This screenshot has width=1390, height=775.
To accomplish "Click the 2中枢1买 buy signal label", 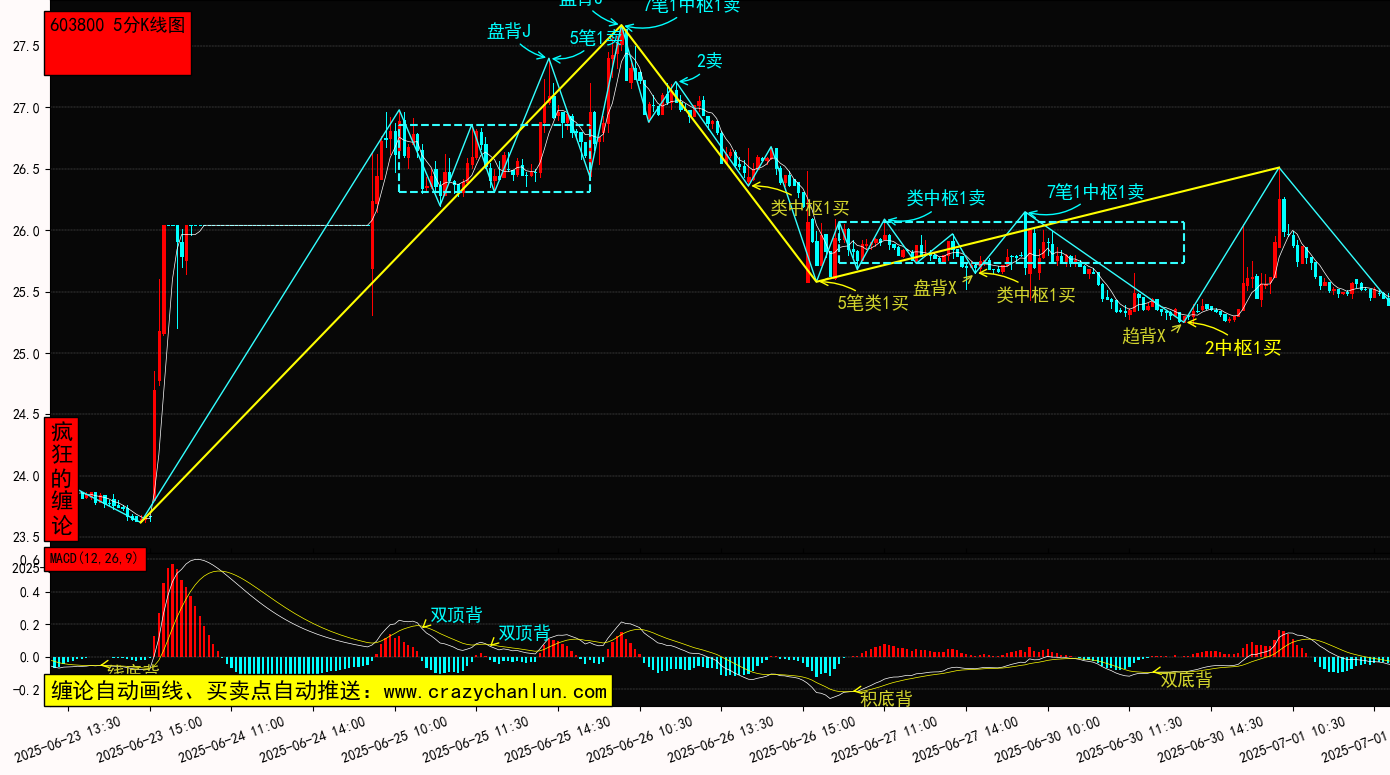I will tap(1243, 348).
